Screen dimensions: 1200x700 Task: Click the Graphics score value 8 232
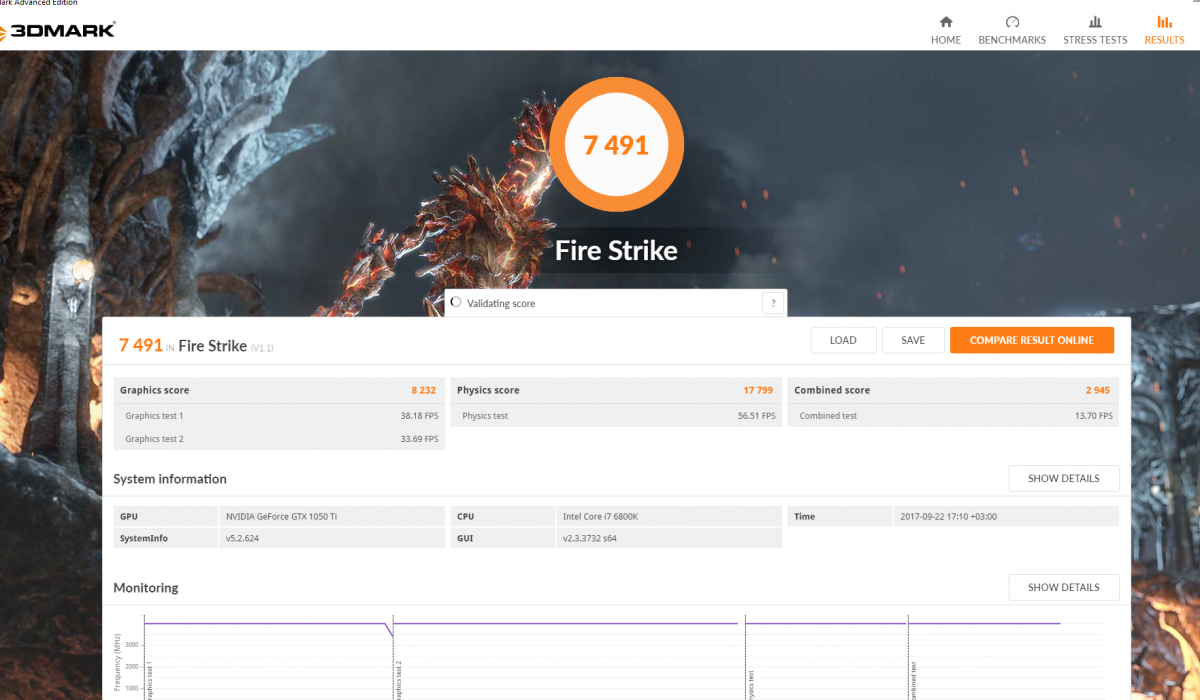click(x=424, y=390)
